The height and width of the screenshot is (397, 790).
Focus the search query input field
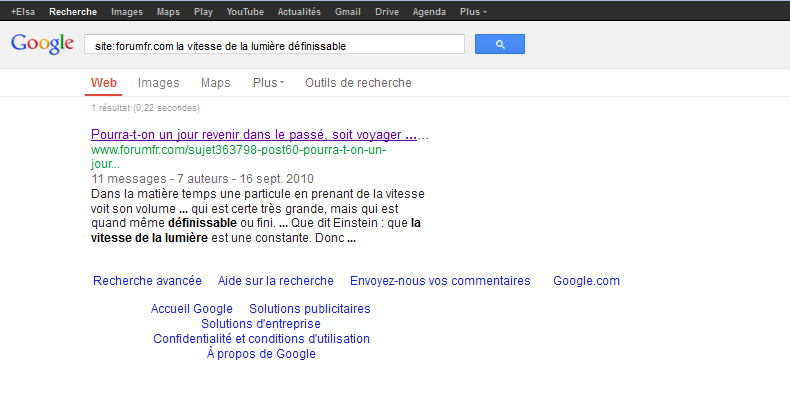[x=274, y=44]
